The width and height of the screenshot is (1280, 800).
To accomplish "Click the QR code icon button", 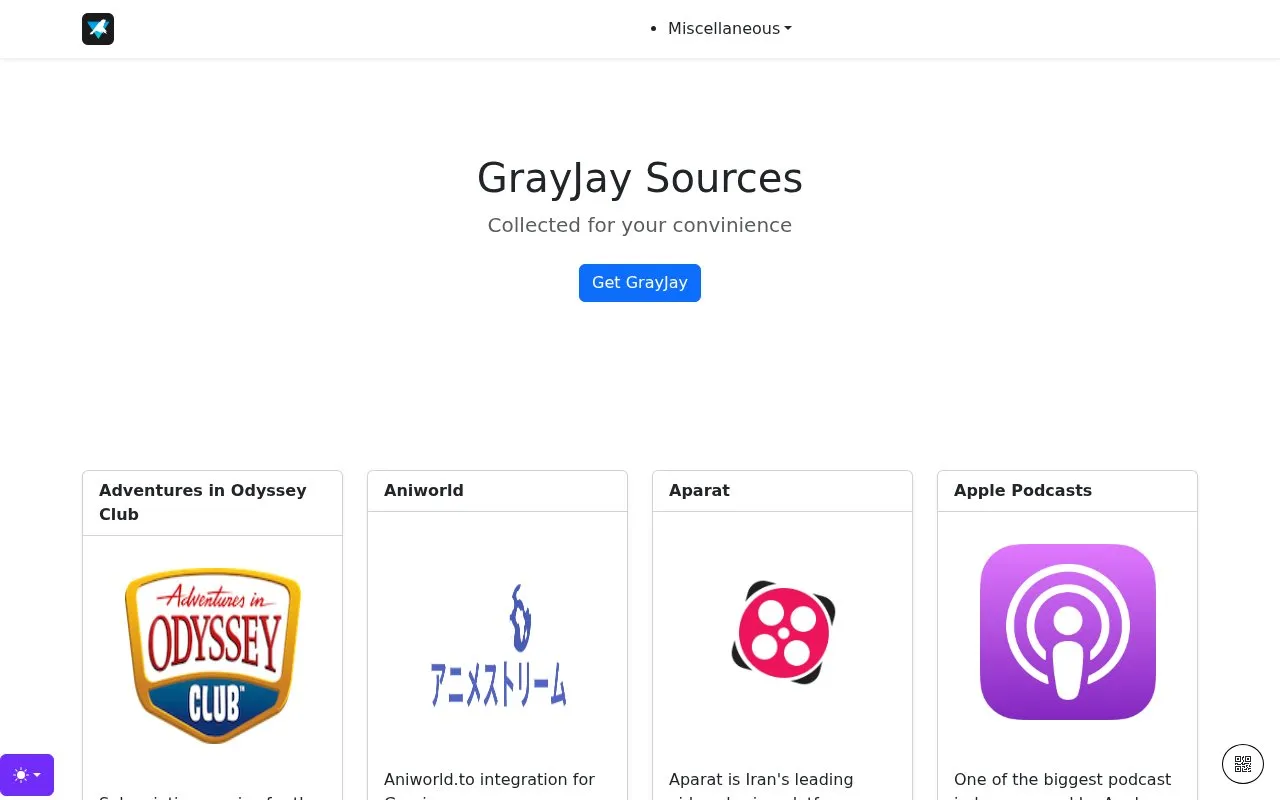I will pos(1243,764).
